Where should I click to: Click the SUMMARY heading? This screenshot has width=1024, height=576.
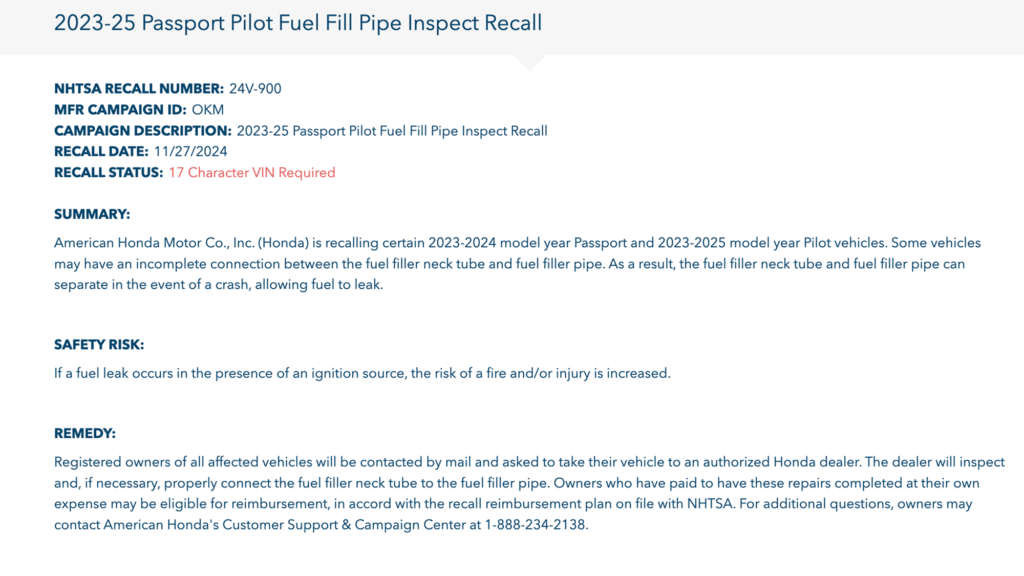click(x=92, y=214)
